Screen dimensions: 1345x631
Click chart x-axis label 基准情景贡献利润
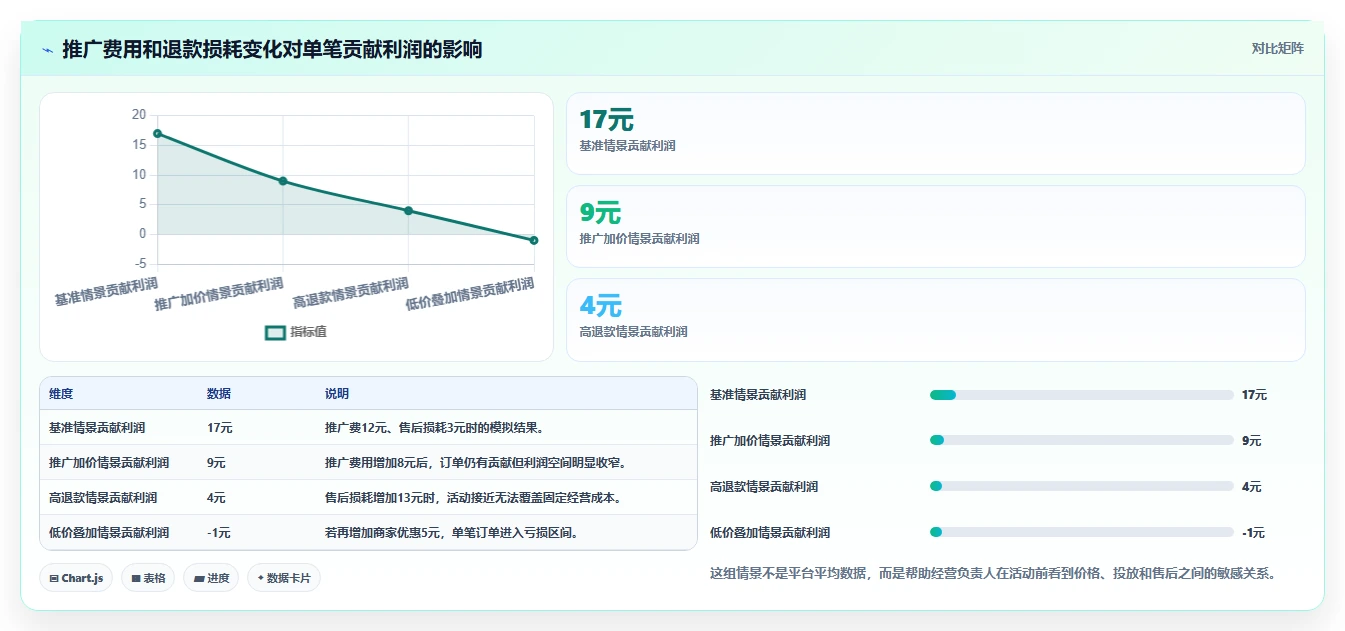[106, 291]
